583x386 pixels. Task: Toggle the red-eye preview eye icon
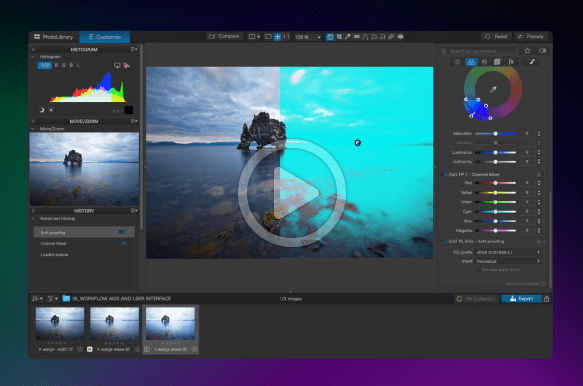pos(400,36)
